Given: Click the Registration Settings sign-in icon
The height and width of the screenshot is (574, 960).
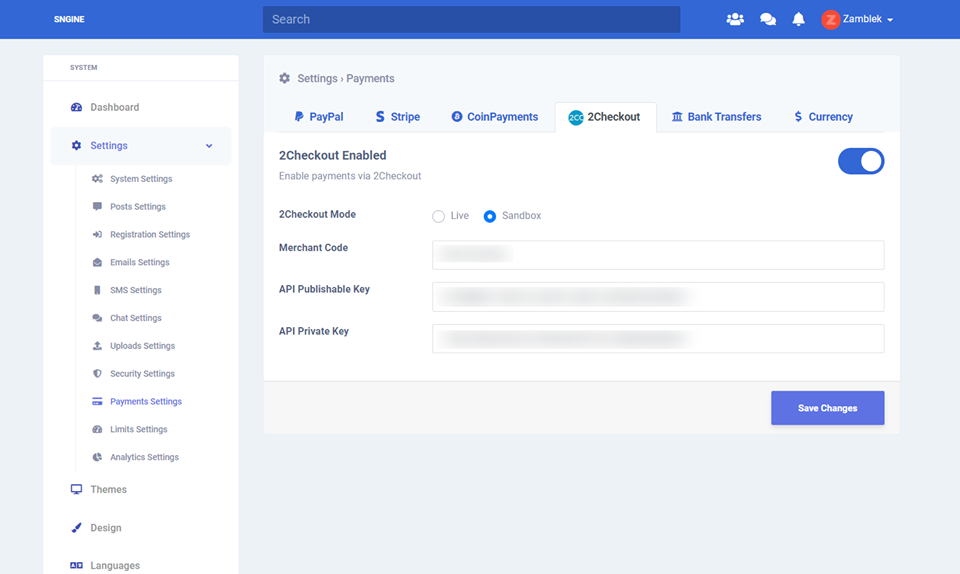Looking at the screenshot, I should 97,234.
